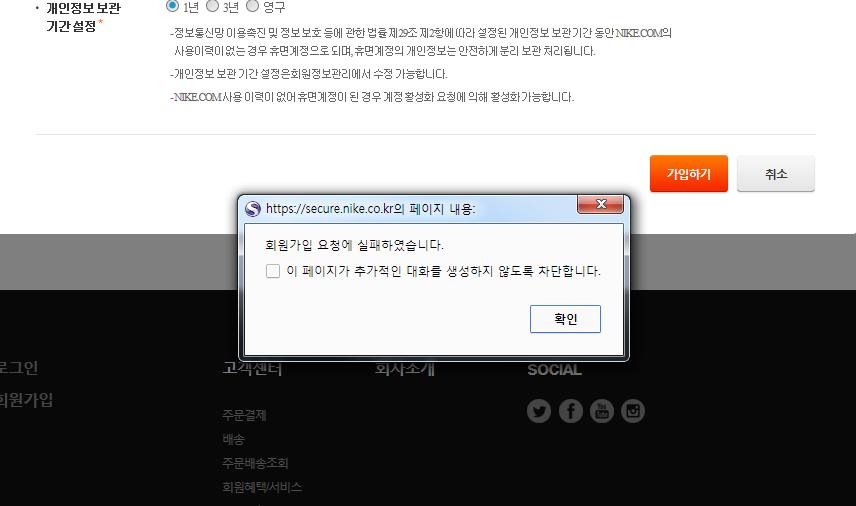Open the 회원혜택/서비스 link
The width and height of the screenshot is (856, 506).
261,487
